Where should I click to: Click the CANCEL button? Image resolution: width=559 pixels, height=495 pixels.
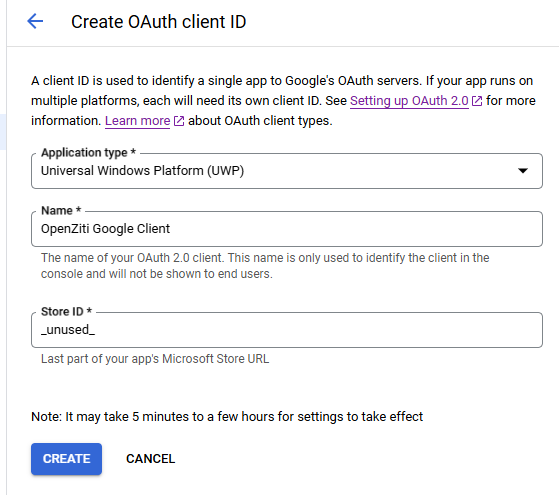tap(150, 459)
